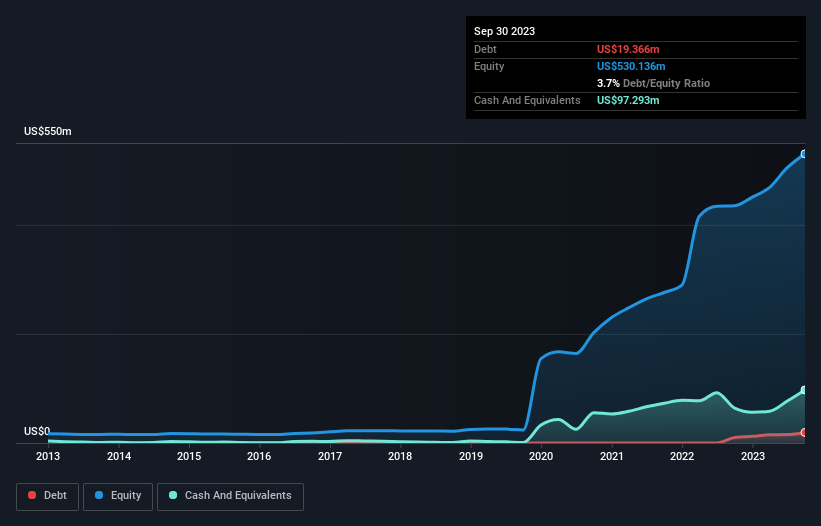The width and height of the screenshot is (821, 526).
Task: Click the 2014 x-axis label
Action: tap(119, 456)
